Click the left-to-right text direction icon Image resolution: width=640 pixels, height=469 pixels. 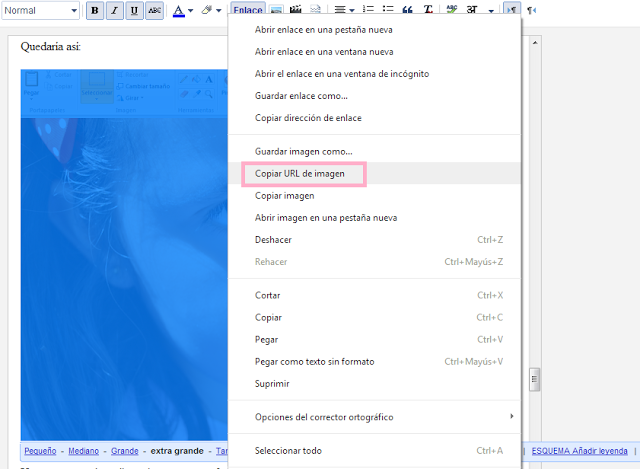[x=511, y=9]
